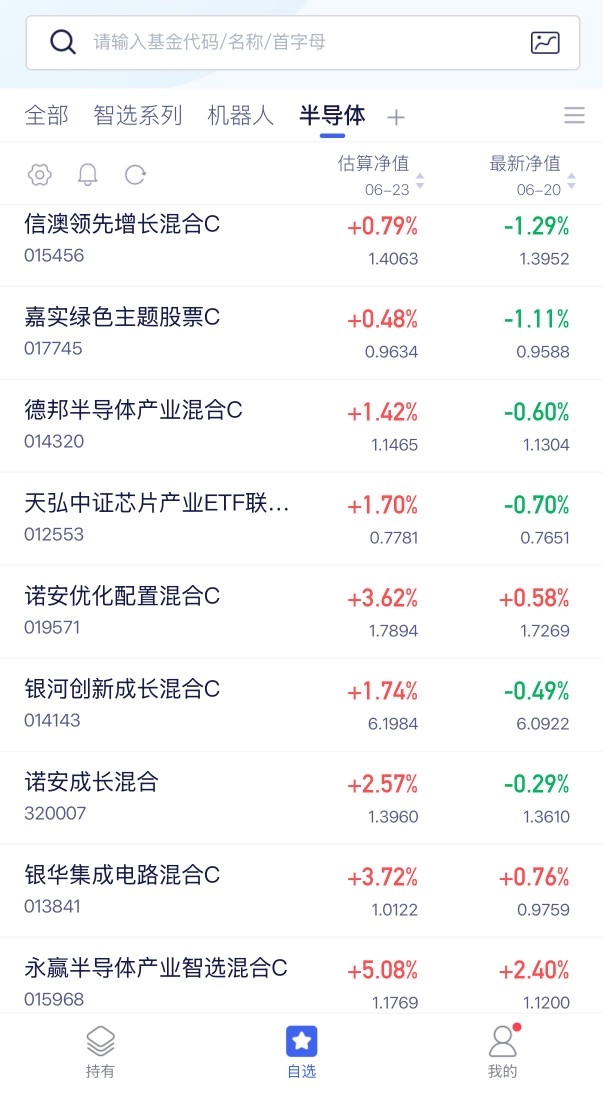Open the chart image icon in search bar
603x1111 pixels.
pos(545,43)
